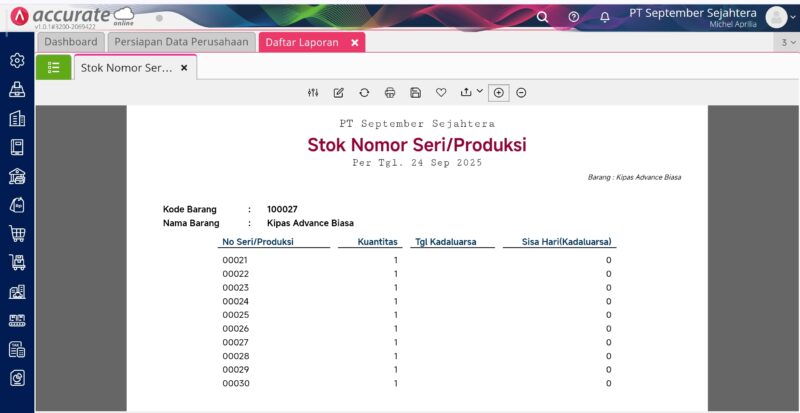Open the green report list button

click(x=53, y=67)
